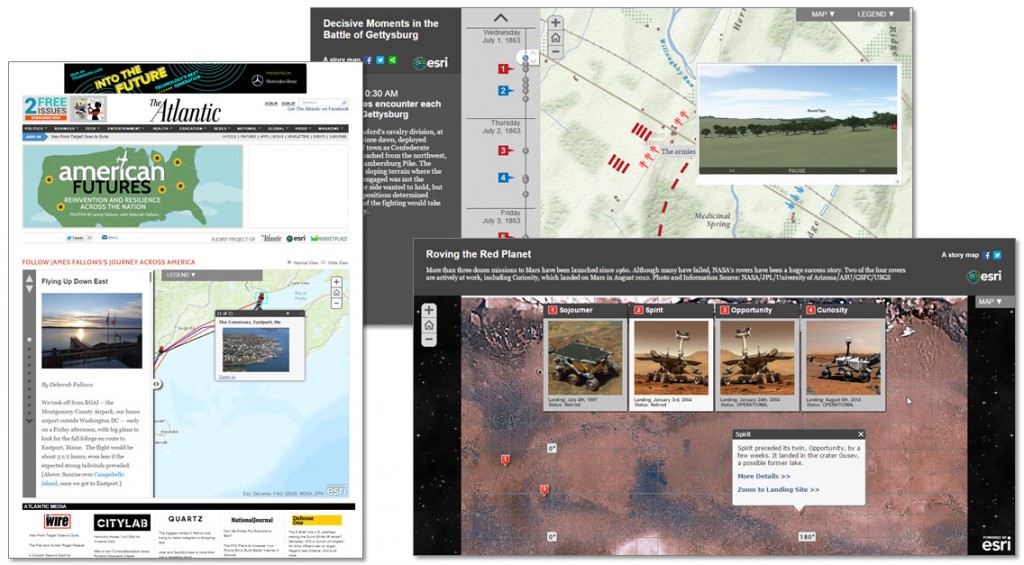
Task: Zoom out on the Gettysburg map
Action: pyautogui.click(x=555, y=52)
